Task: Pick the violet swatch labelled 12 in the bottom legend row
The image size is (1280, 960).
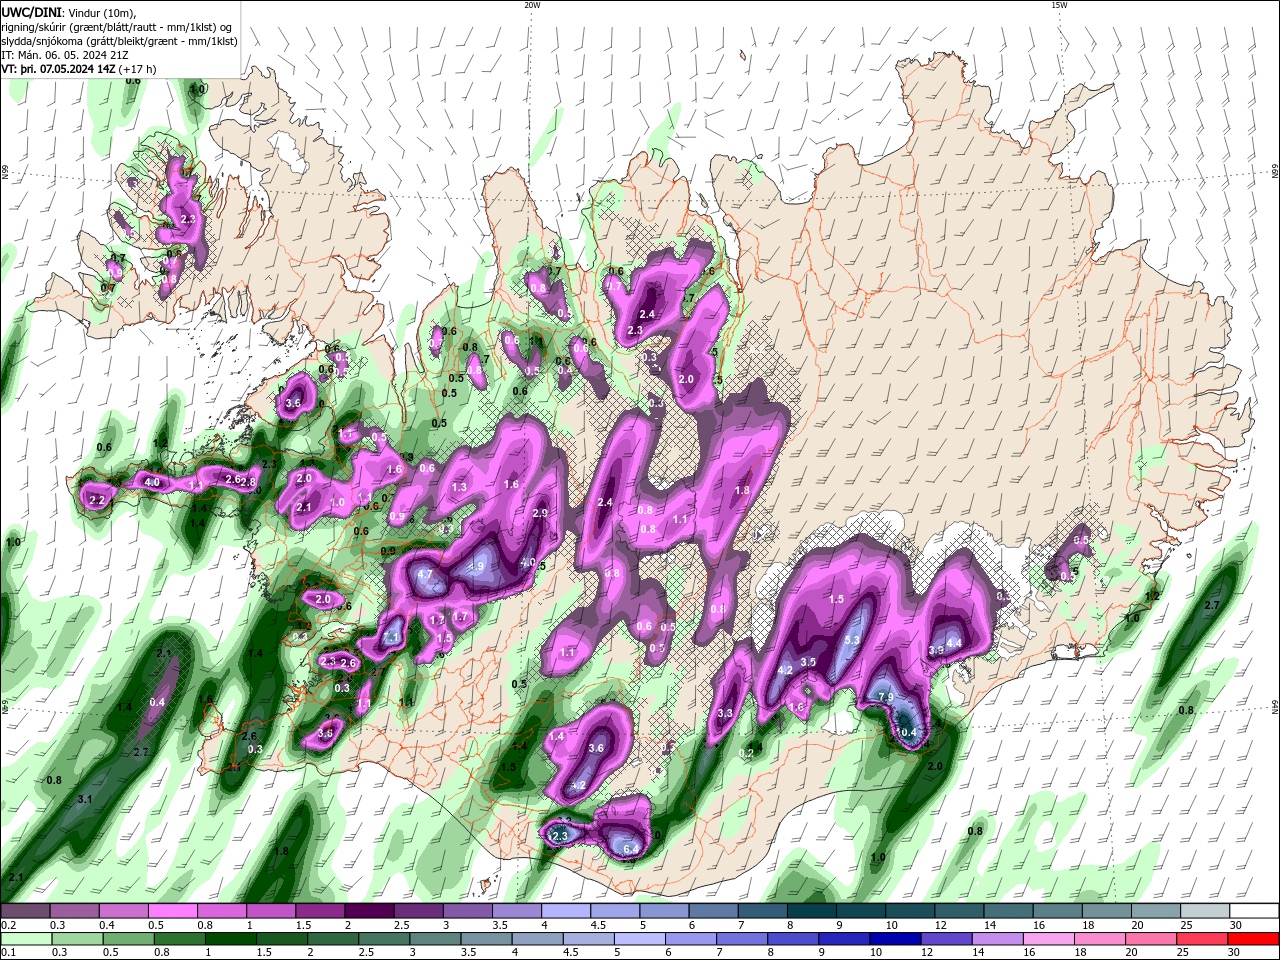Action: (x=946, y=938)
